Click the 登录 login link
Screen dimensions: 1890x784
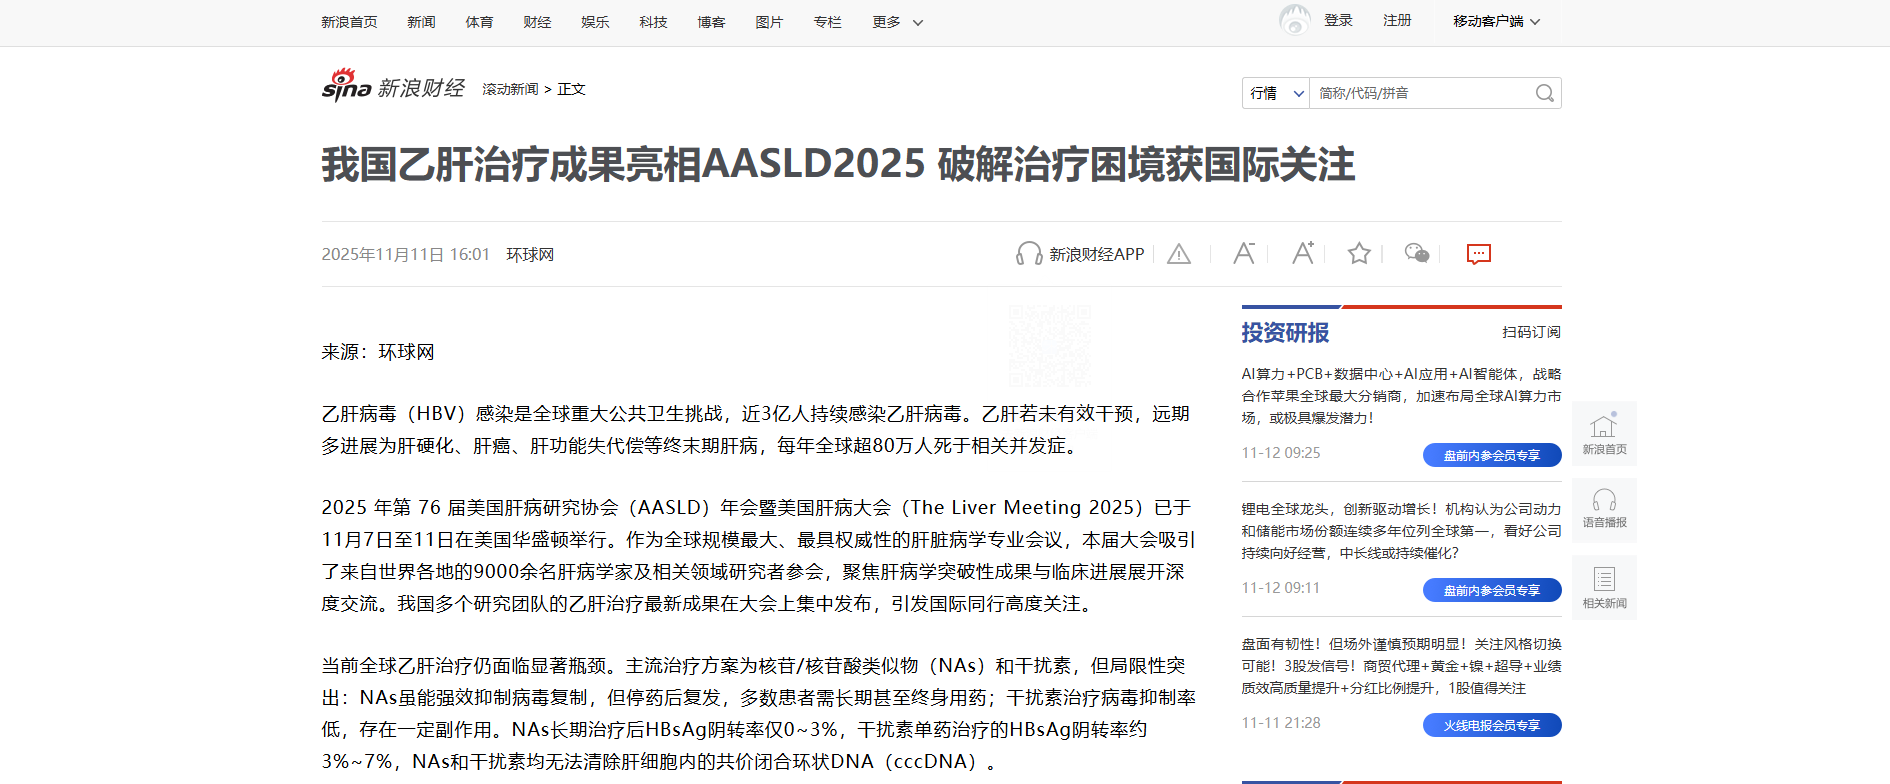pyautogui.click(x=1338, y=21)
